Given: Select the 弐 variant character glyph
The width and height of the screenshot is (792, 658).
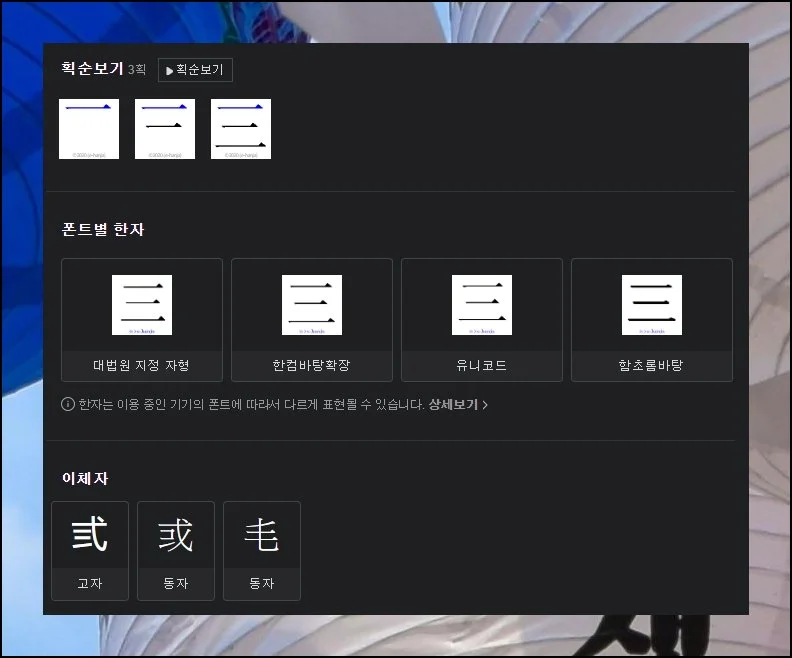Looking at the screenshot, I should [x=176, y=535].
